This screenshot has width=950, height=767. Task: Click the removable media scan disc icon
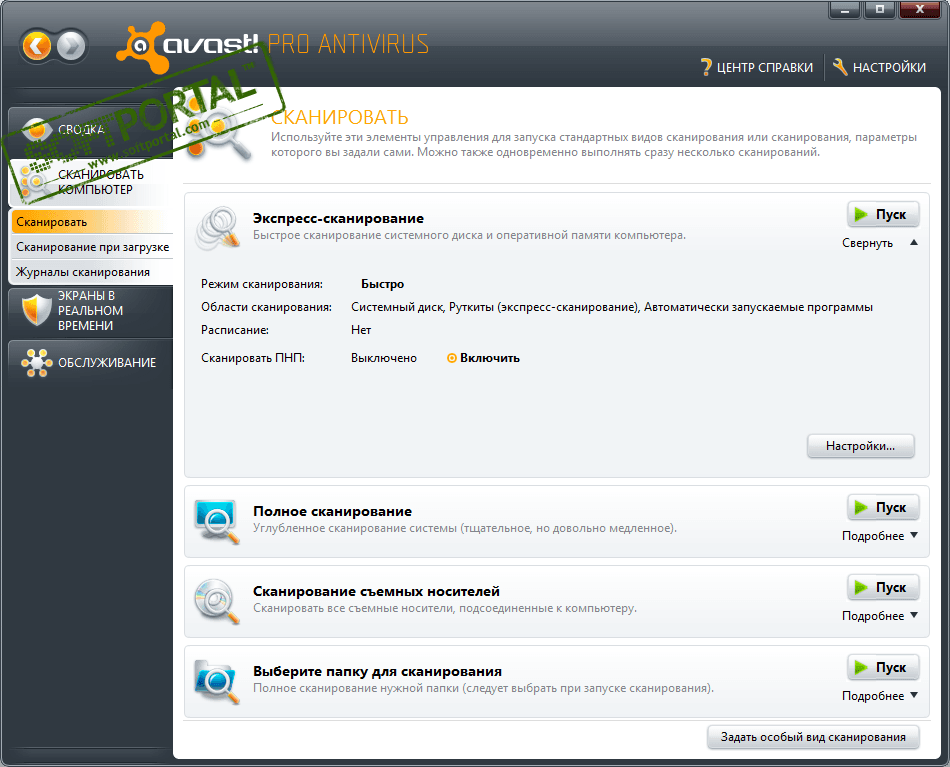tap(217, 600)
